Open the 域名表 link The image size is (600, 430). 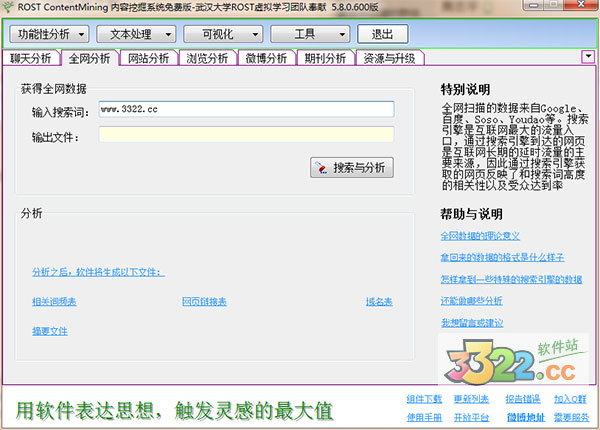379,301
